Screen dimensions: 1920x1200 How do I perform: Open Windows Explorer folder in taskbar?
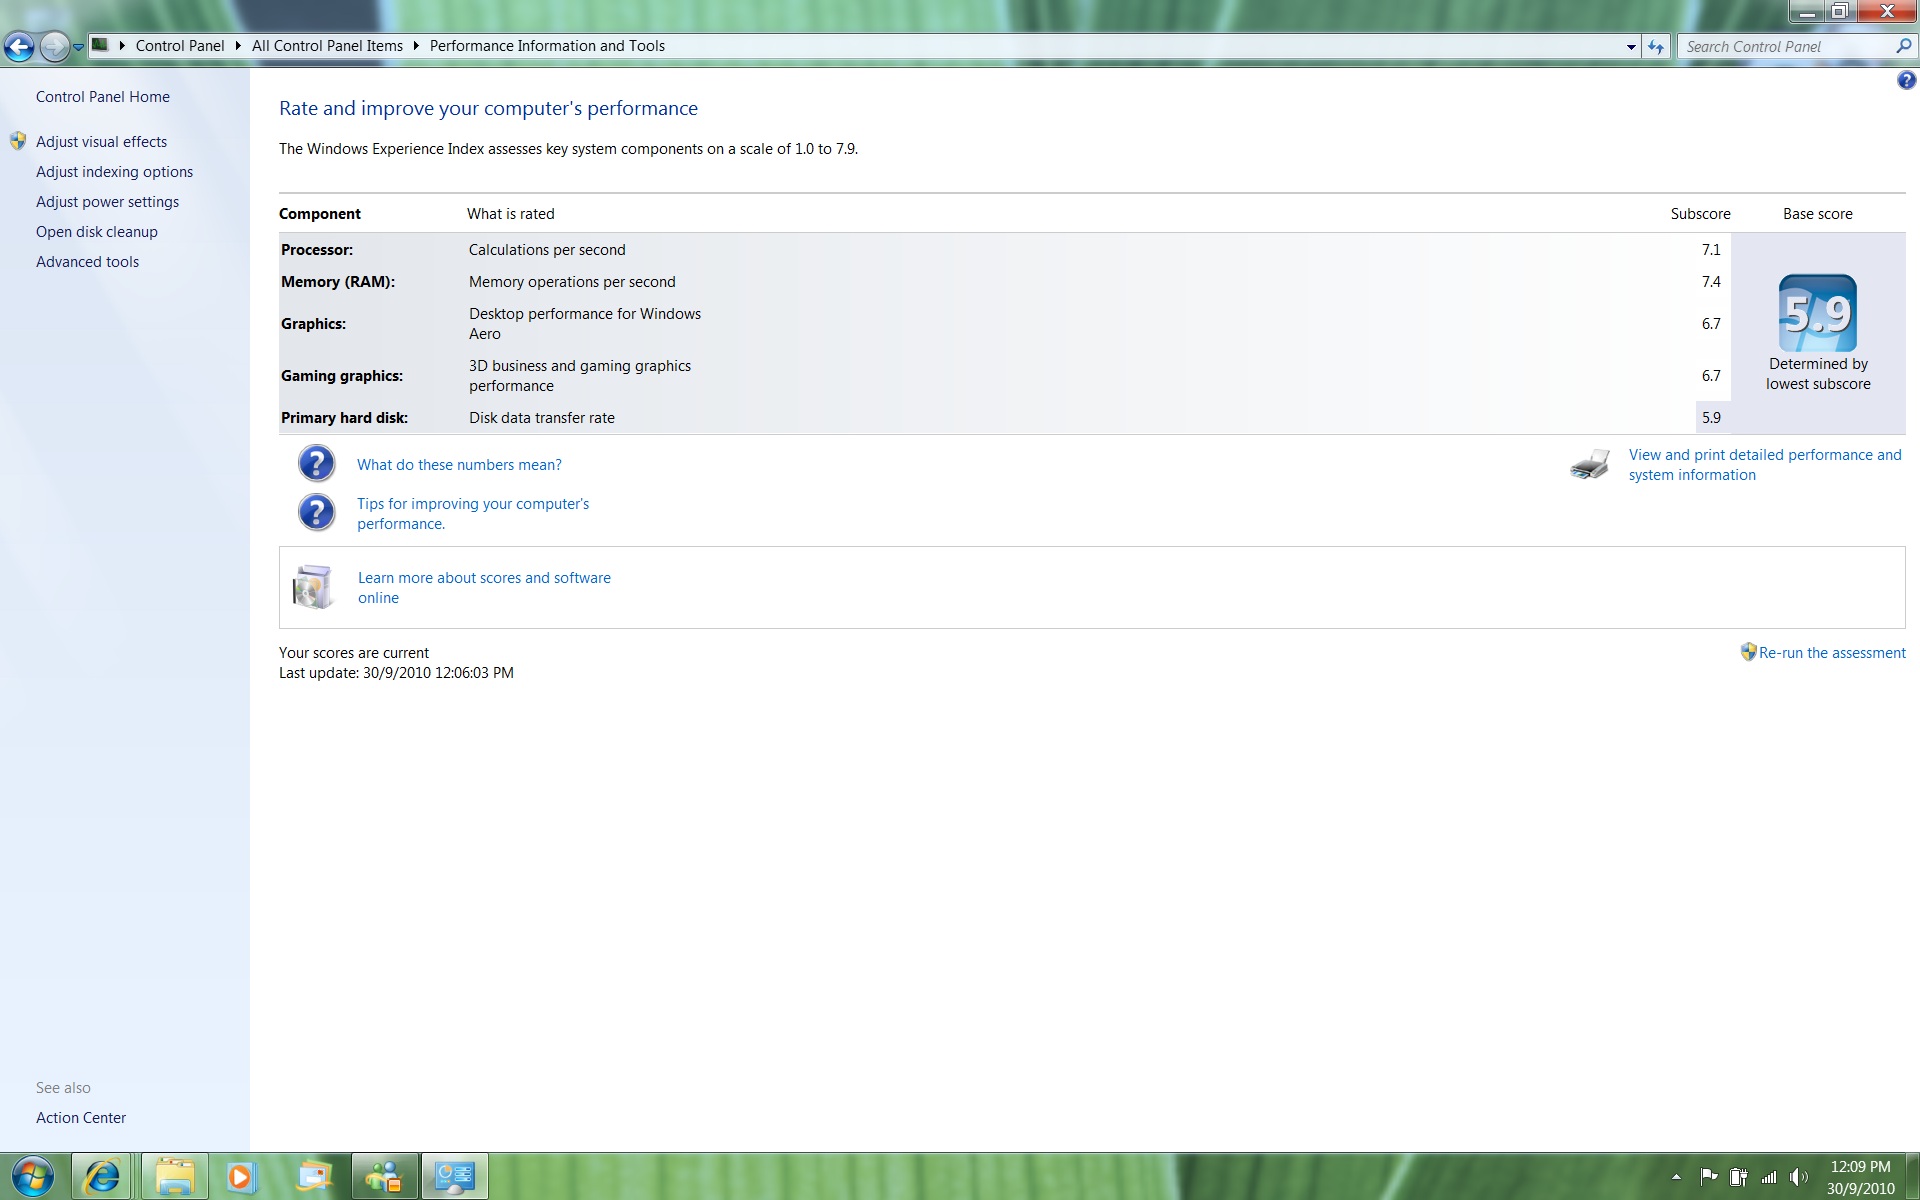pos(175,1176)
